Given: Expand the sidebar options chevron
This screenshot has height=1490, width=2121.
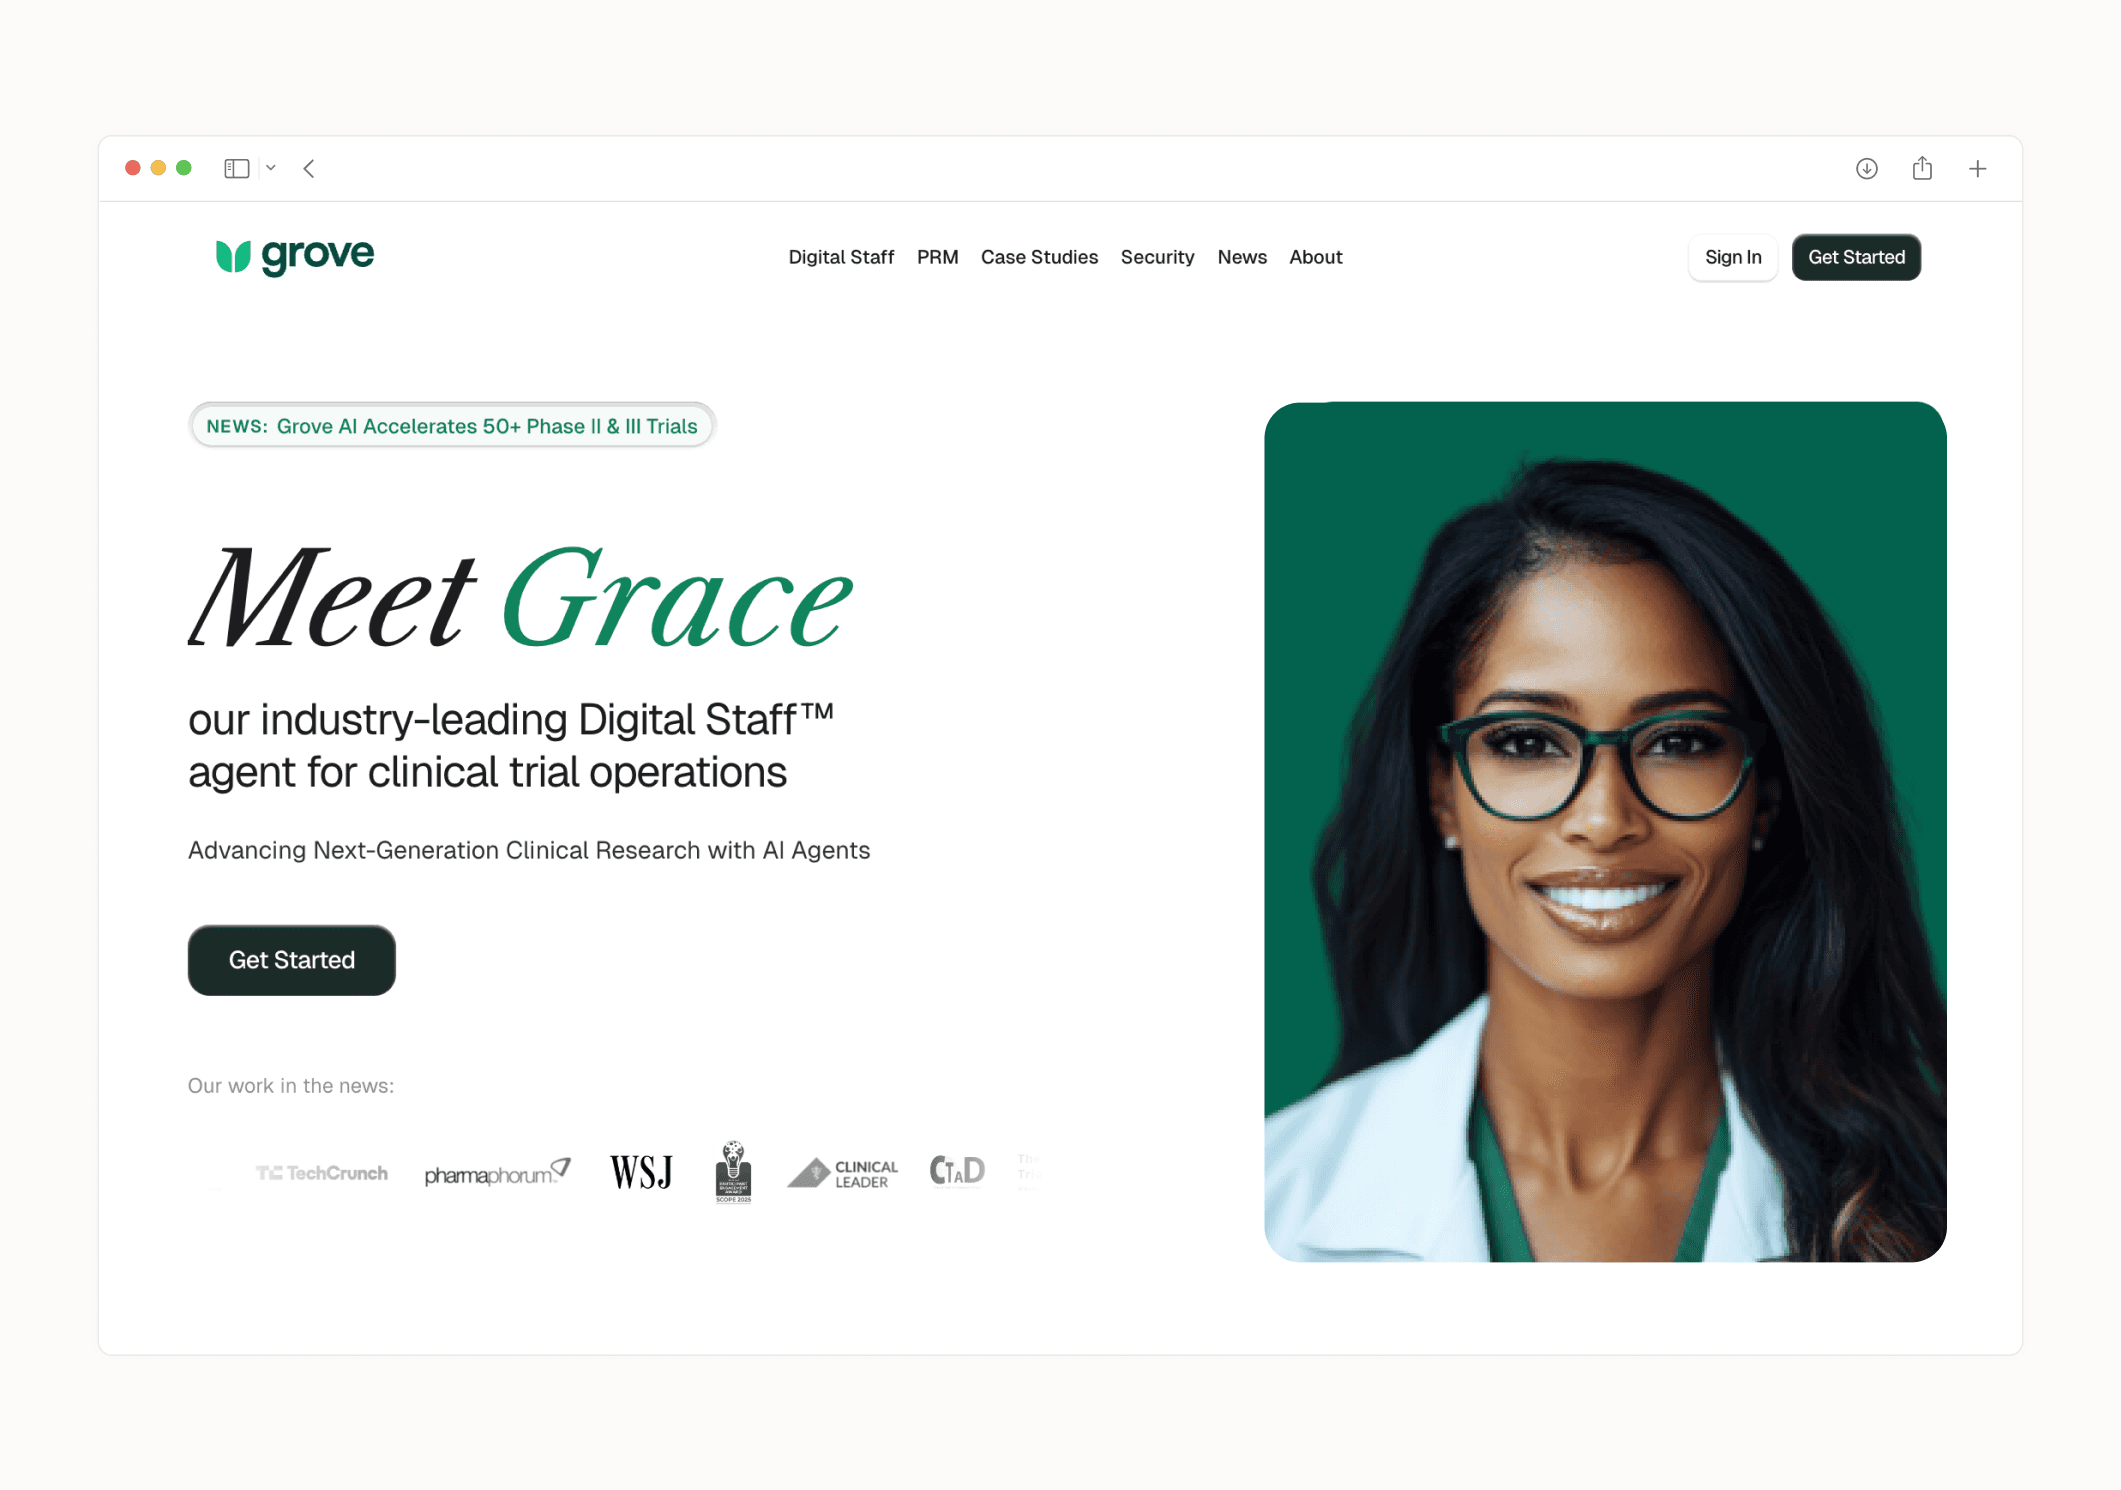Looking at the screenshot, I should (271, 168).
